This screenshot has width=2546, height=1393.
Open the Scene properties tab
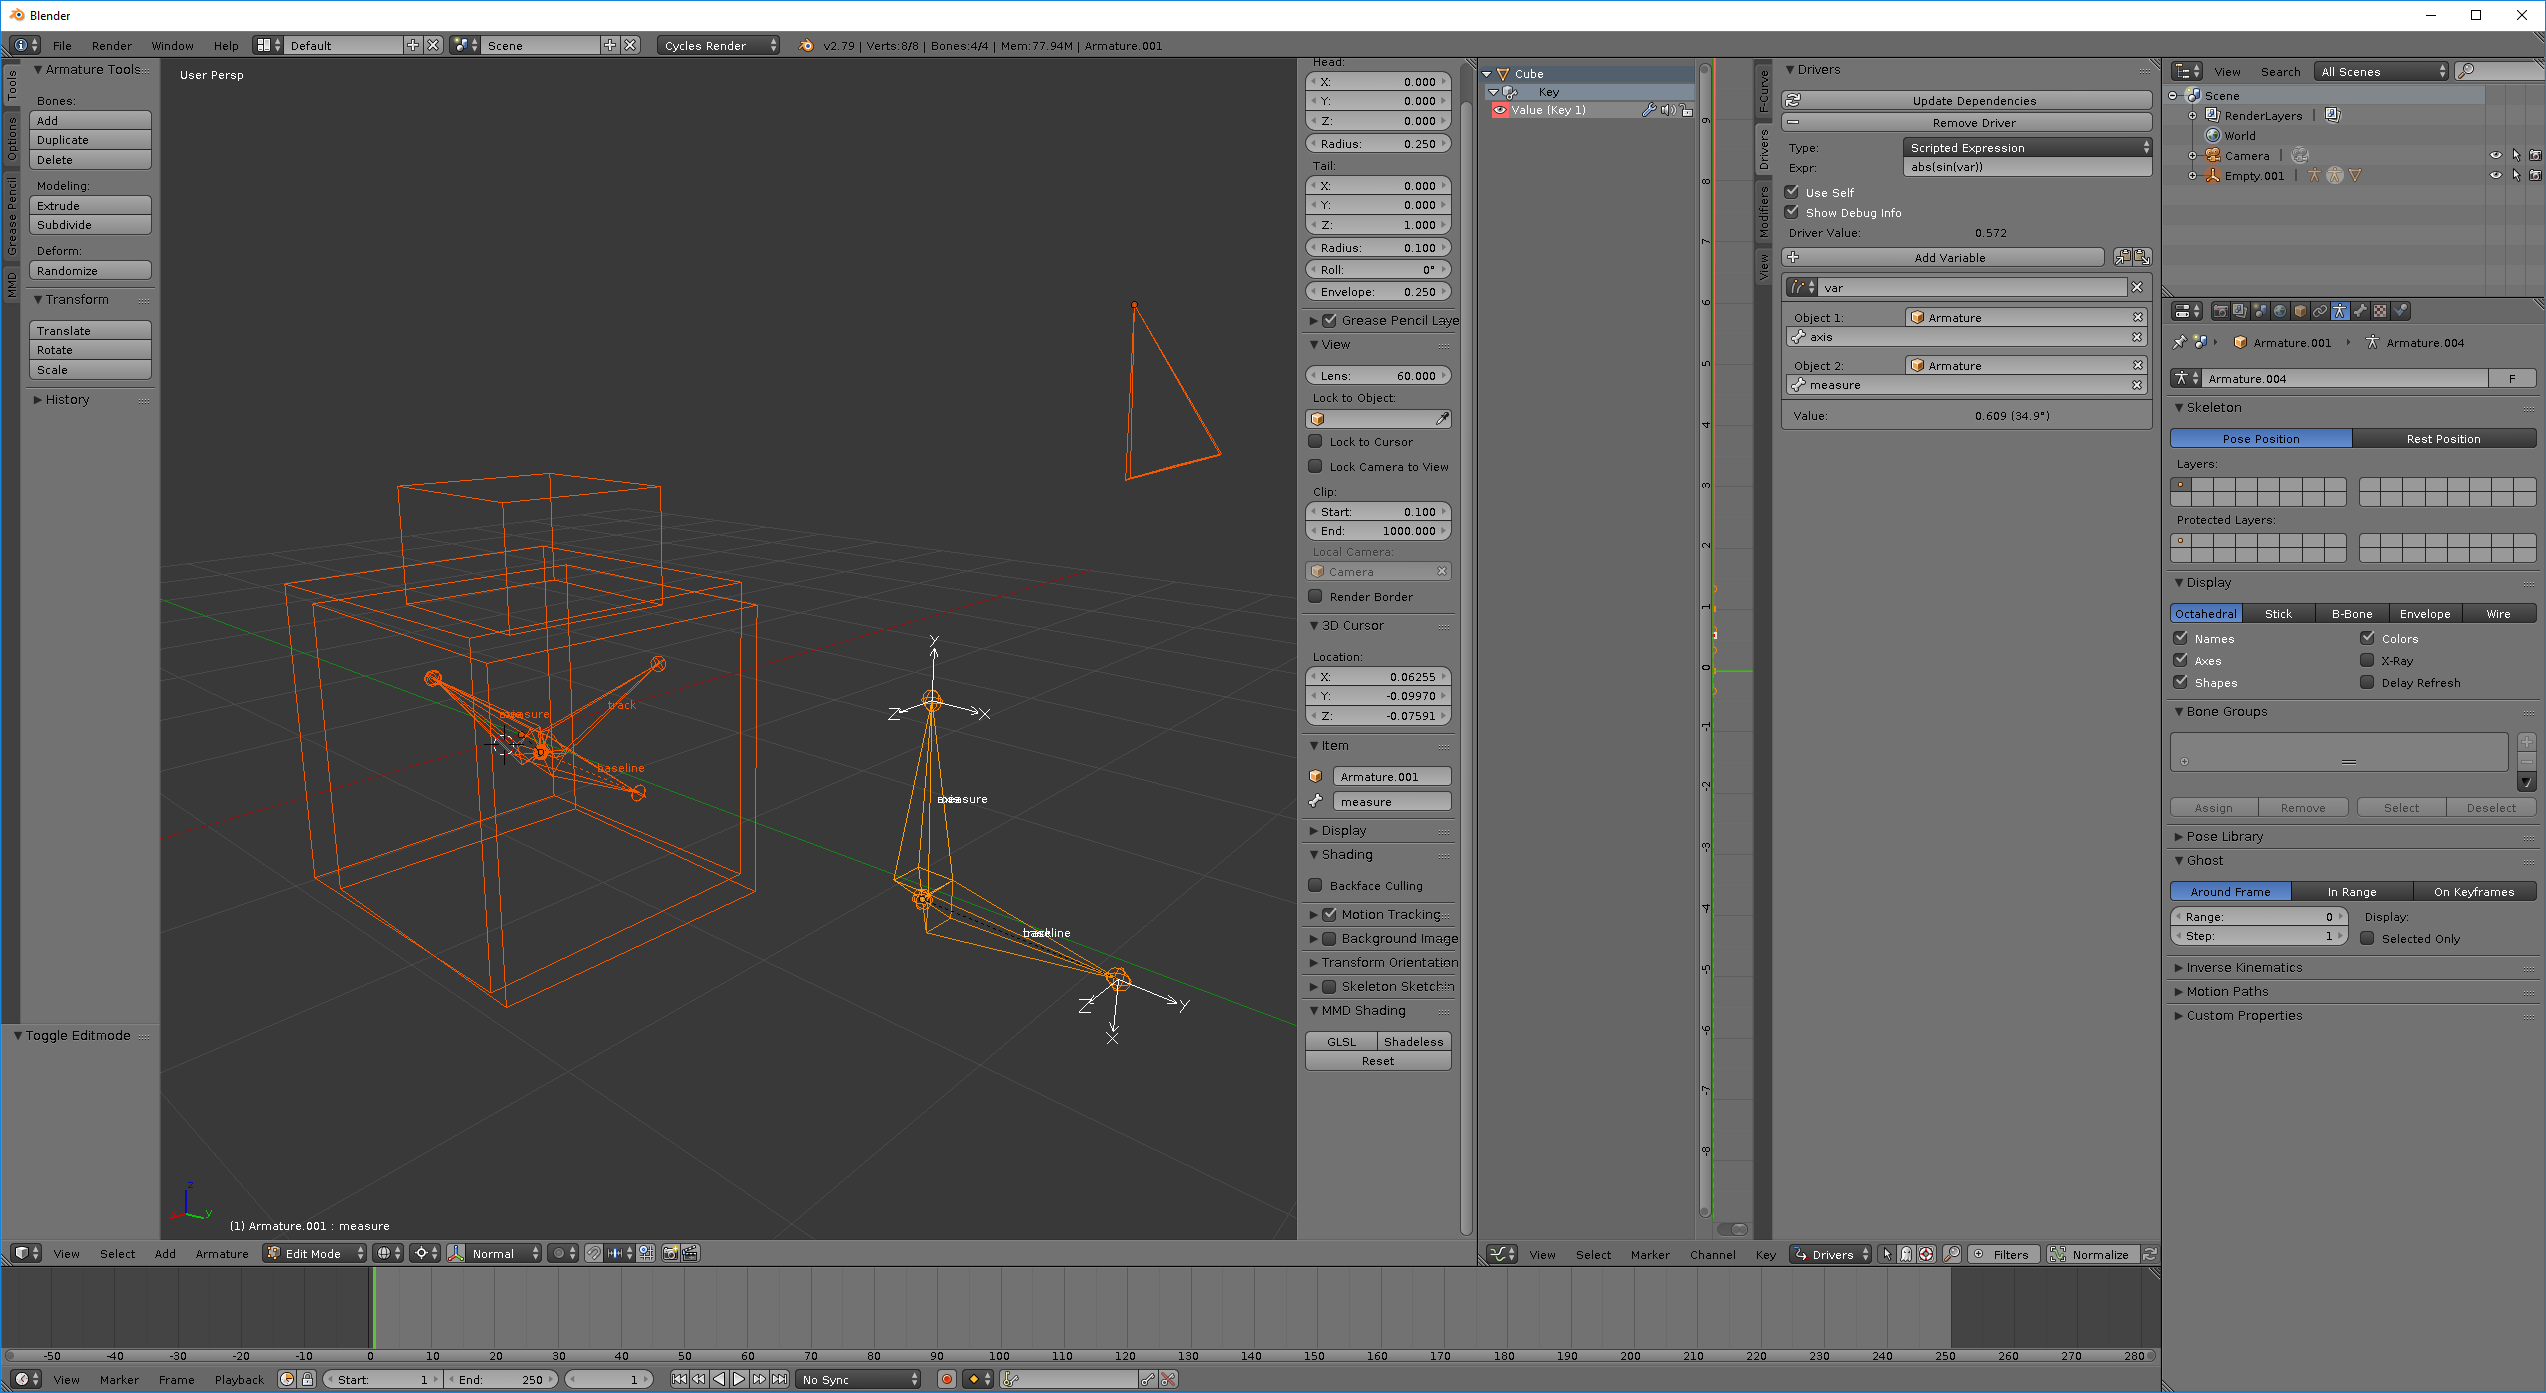[x=2259, y=311]
